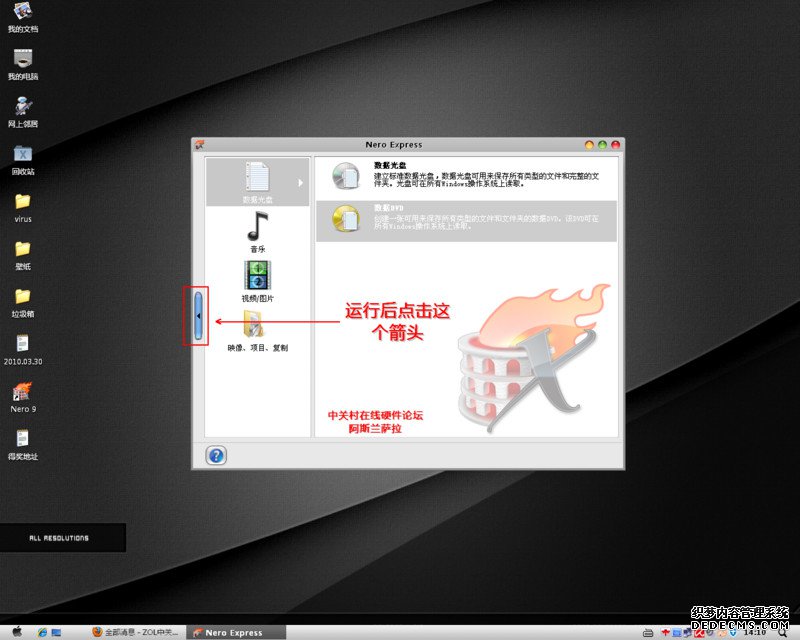Select the Nero 9 desktop shortcut

click(x=22, y=398)
